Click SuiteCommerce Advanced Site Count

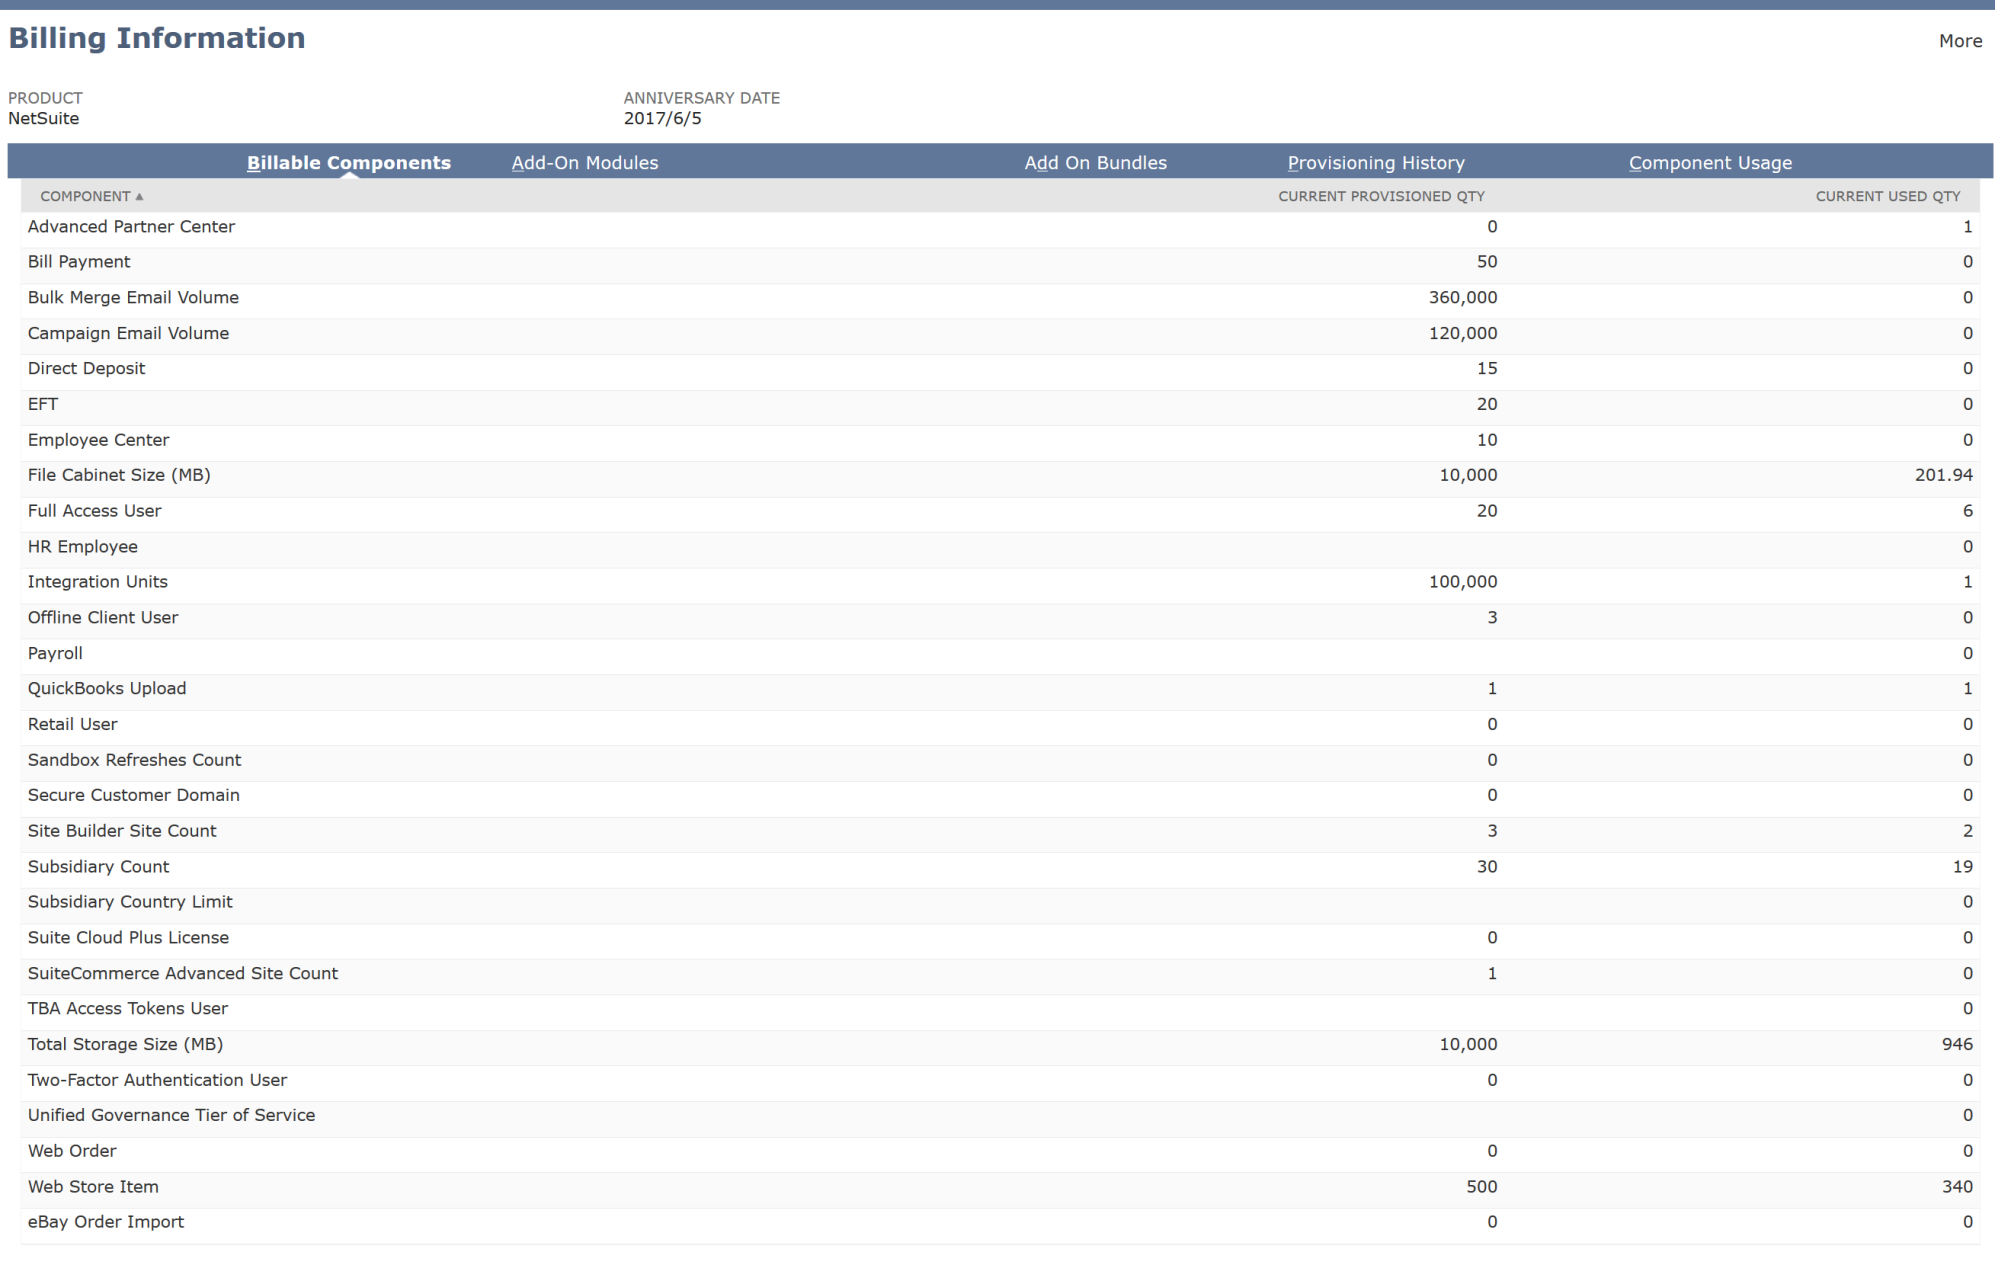click(x=183, y=973)
